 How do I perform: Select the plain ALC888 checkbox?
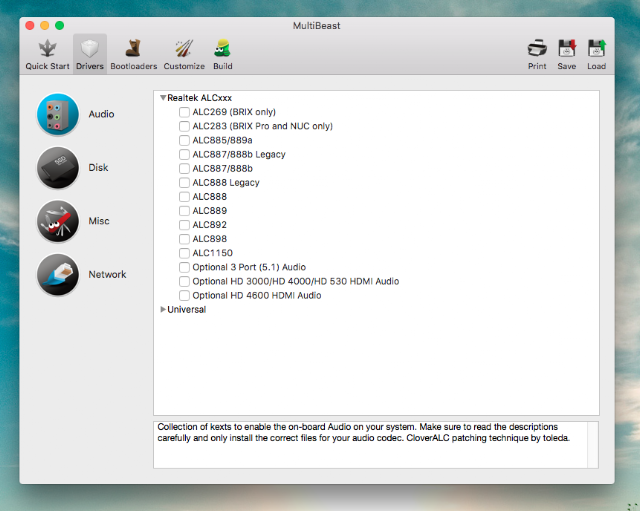click(184, 197)
